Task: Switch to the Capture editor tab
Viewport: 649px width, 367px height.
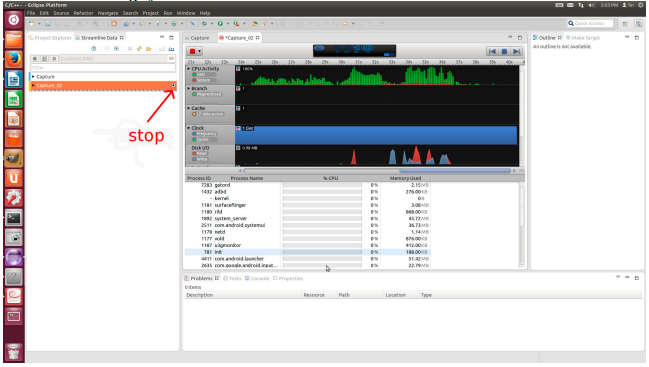Action: coord(197,38)
